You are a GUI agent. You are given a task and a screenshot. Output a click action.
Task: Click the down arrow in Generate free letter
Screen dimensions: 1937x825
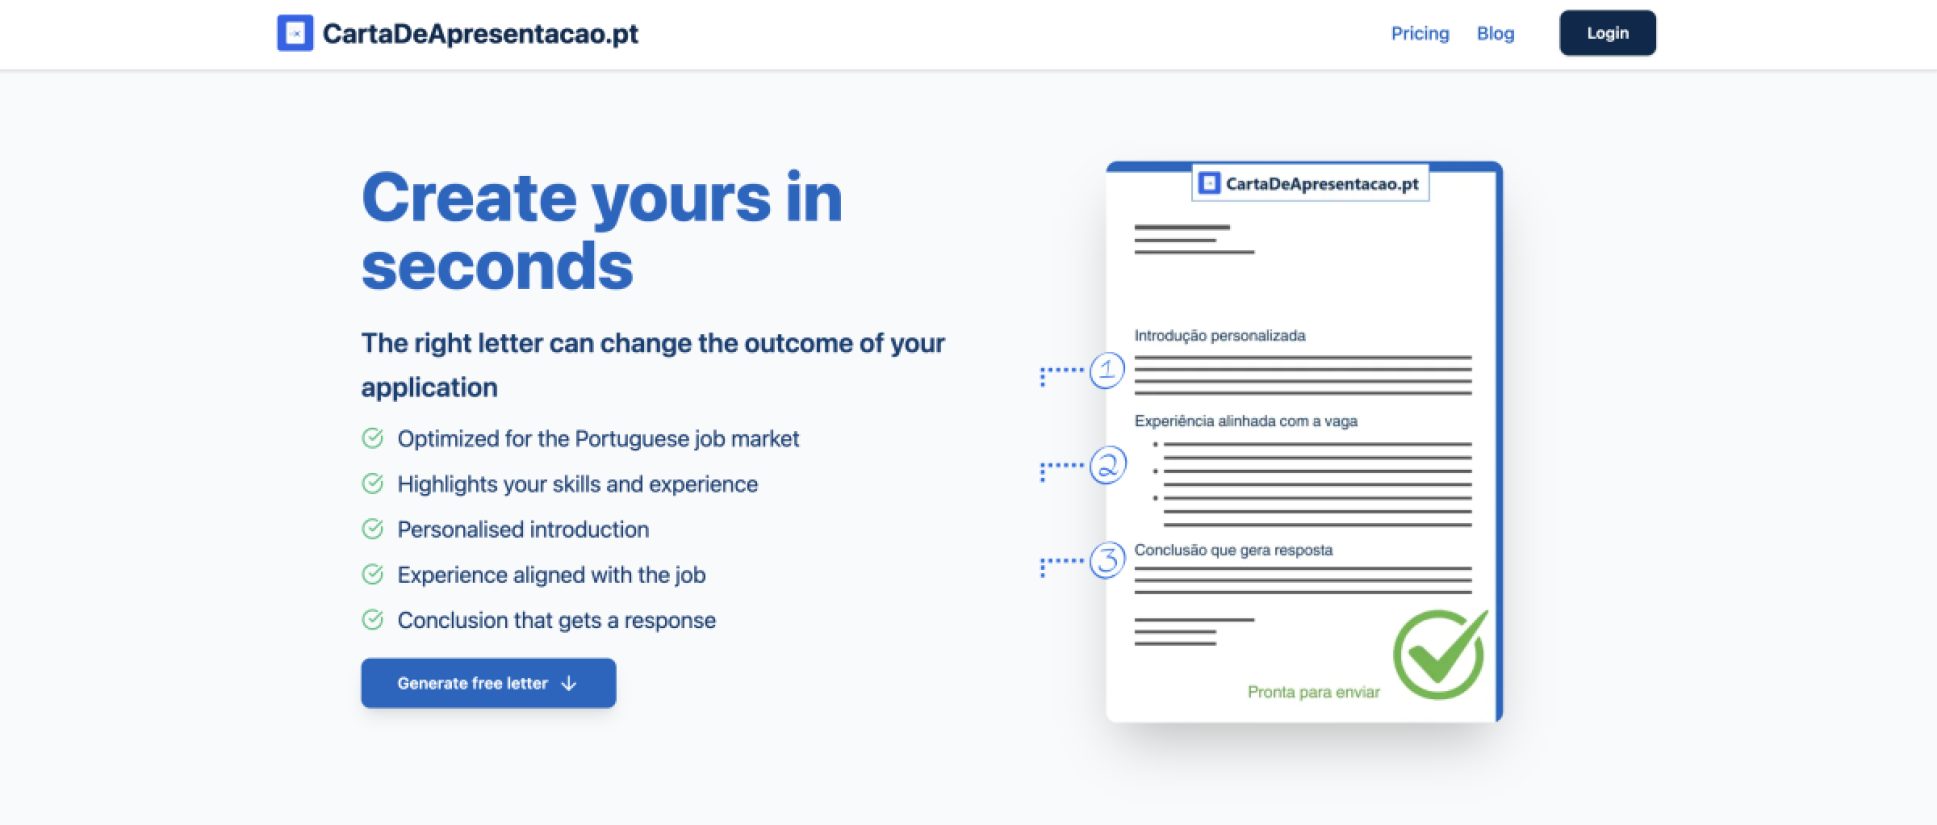click(x=569, y=683)
